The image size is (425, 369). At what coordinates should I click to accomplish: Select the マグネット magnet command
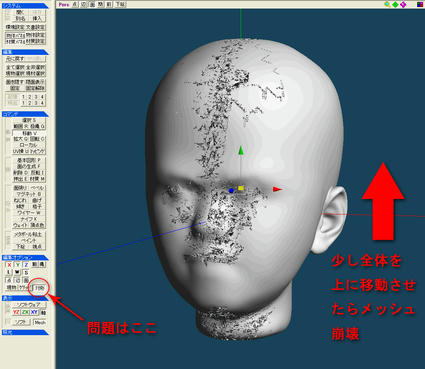click(x=28, y=194)
